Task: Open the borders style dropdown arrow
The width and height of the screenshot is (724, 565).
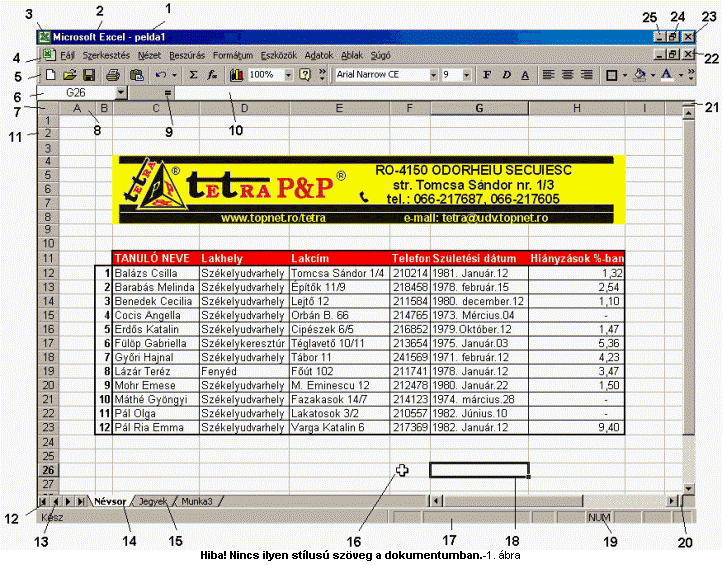Action: pyautogui.click(x=625, y=75)
